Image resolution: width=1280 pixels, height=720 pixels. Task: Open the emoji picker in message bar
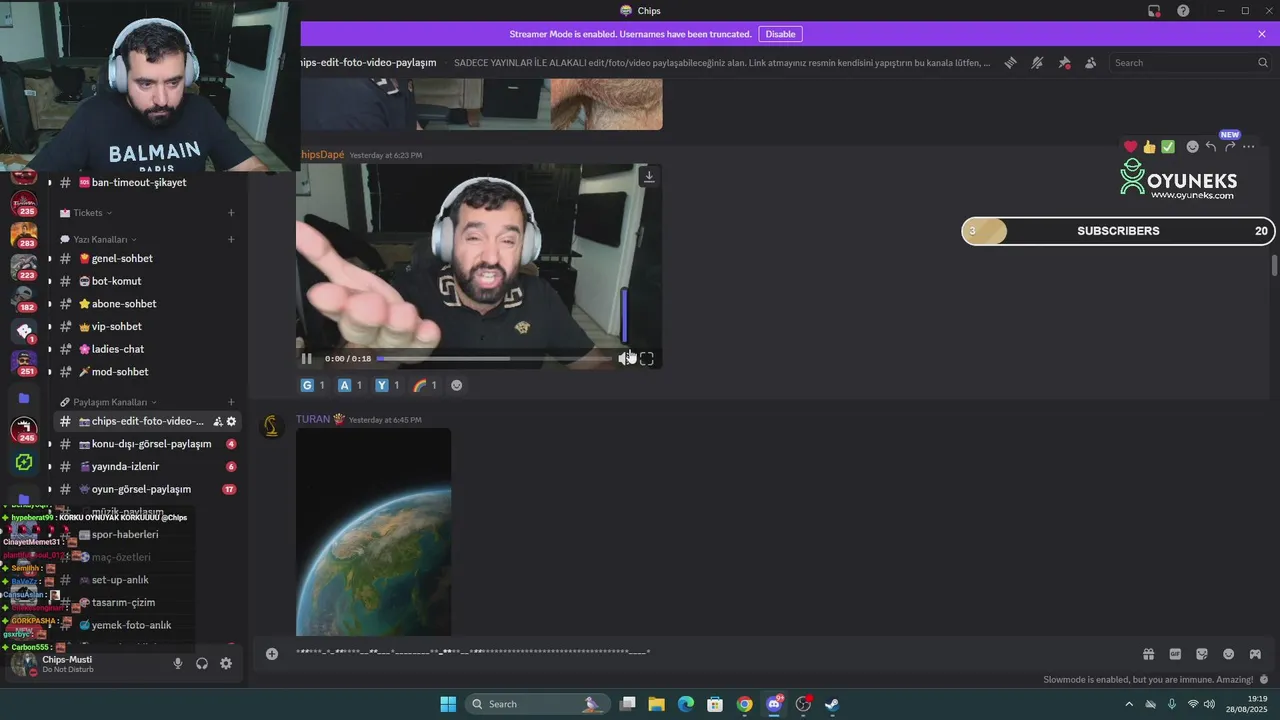1228,654
